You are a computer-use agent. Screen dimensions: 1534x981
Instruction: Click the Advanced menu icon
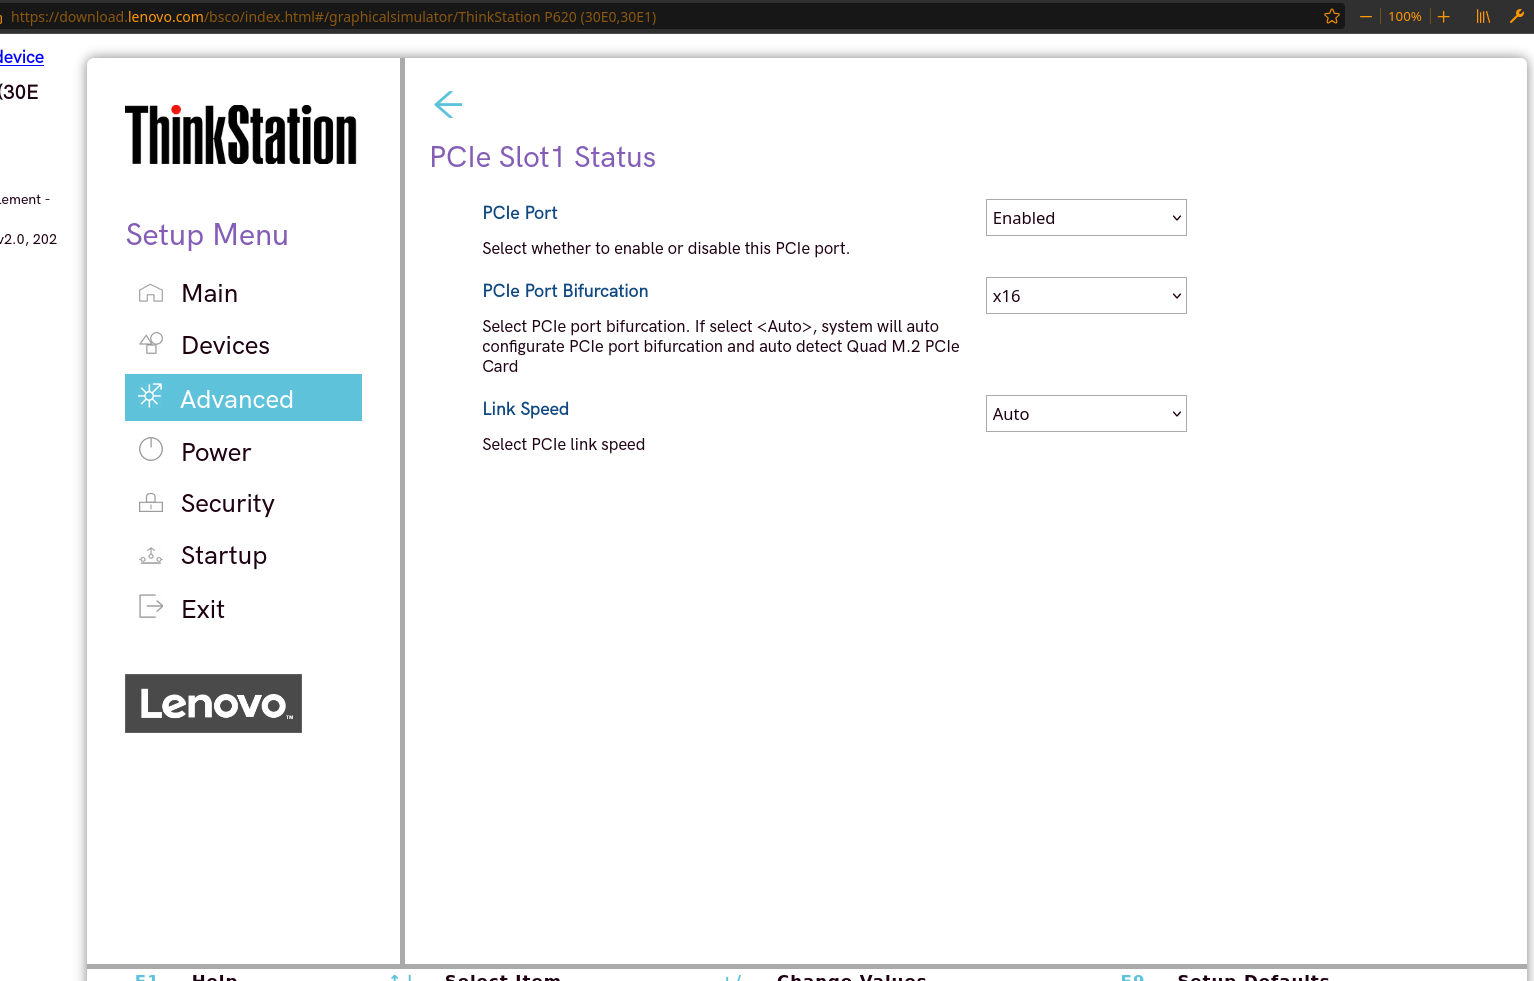150,396
